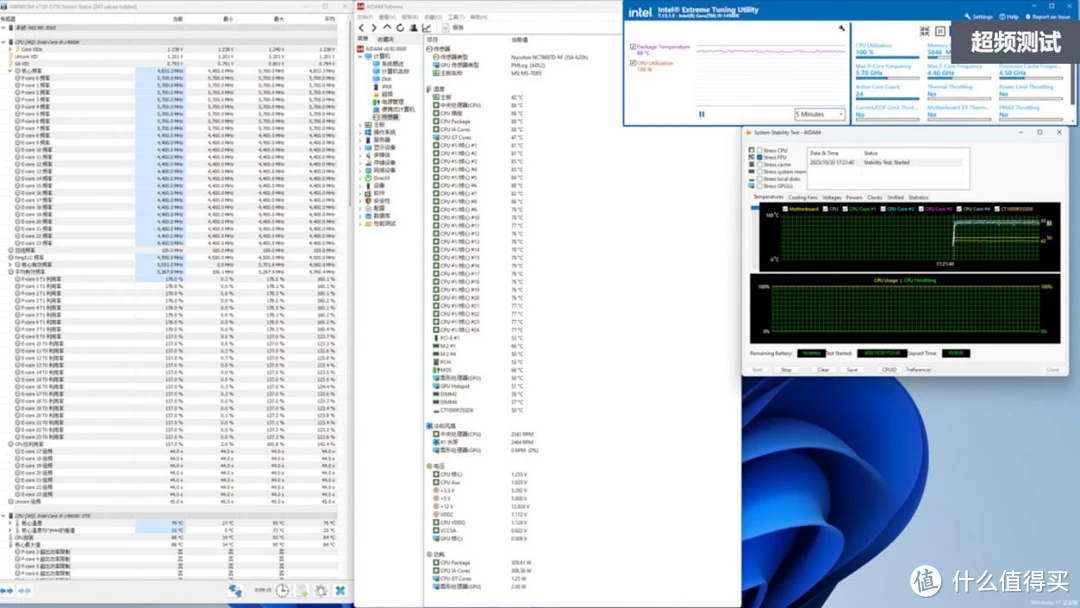This screenshot has width=1080, height=608.
Task: Open the 5 Minutes duration dropdown
Action: [x=820, y=114]
